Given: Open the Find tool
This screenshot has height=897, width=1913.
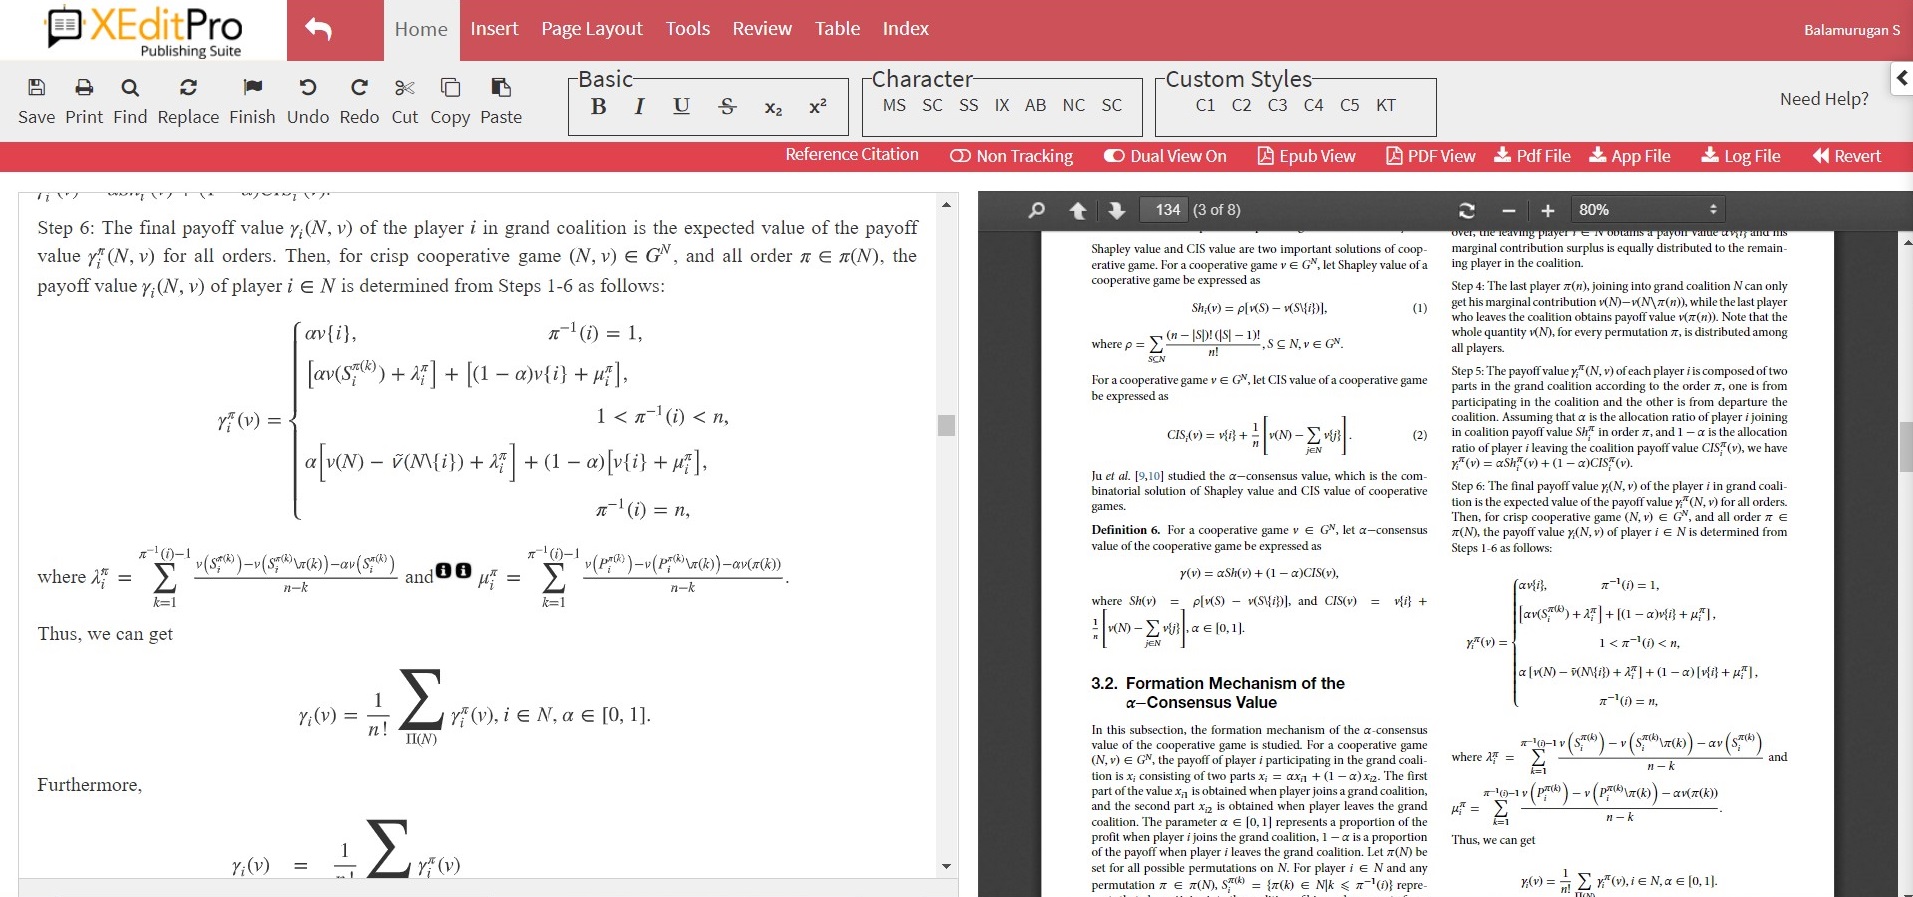Looking at the screenshot, I should tap(130, 88).
